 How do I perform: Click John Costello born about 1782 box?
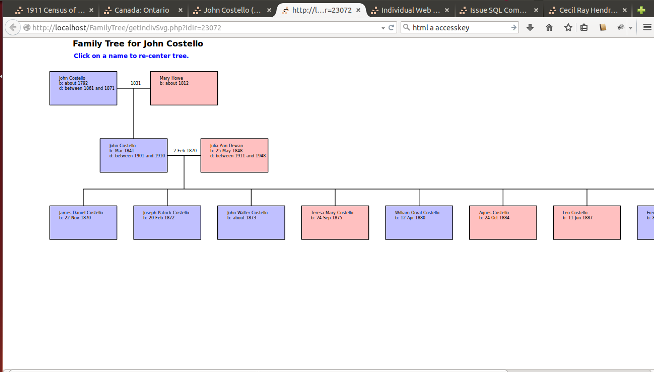83,88
